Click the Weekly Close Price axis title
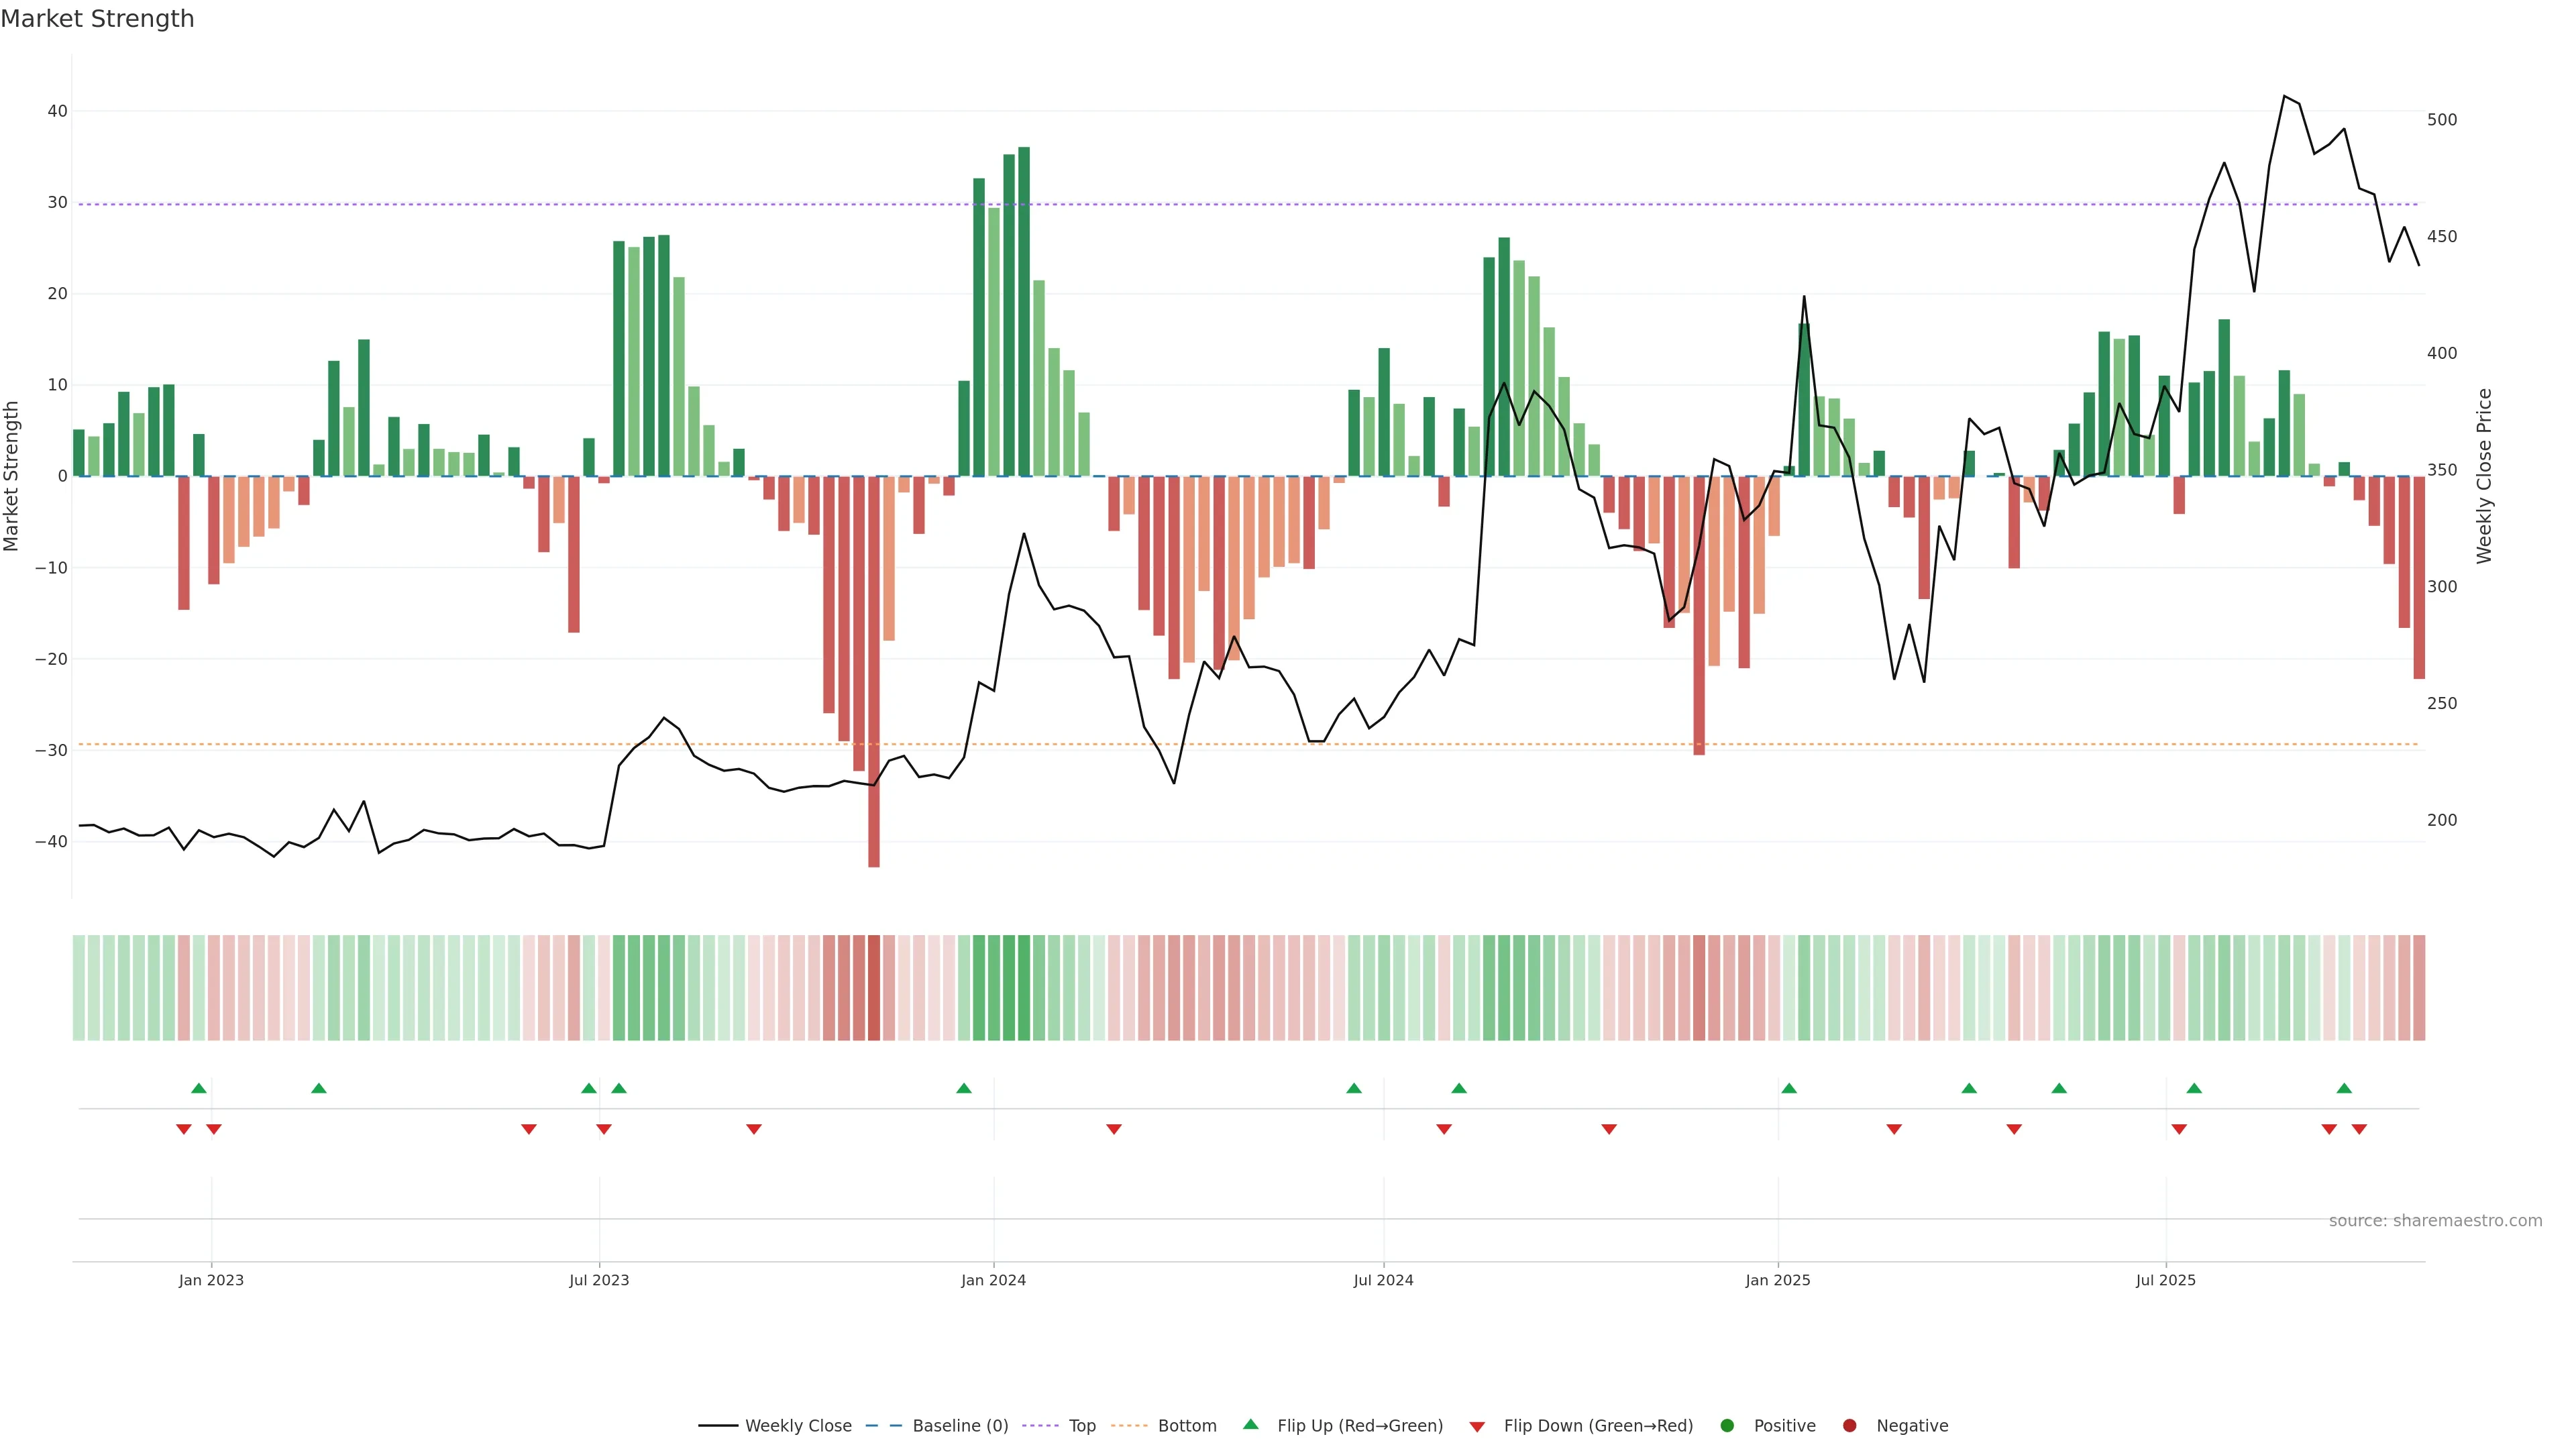2576x1449 pixels. [2485, 476]
